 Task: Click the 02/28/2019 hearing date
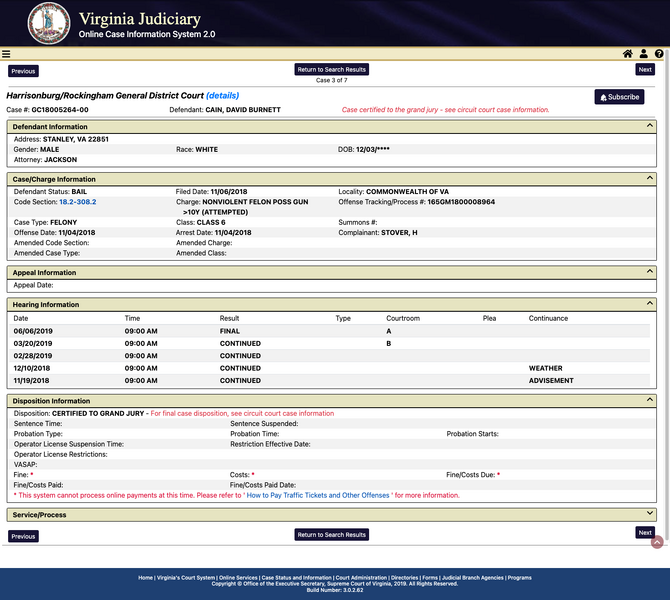click(33, 356)
